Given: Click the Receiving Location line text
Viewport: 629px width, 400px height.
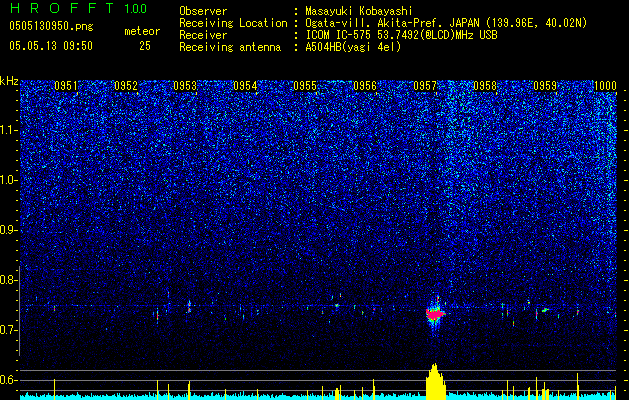Looking at the screenshot, I should click(383, 23).
